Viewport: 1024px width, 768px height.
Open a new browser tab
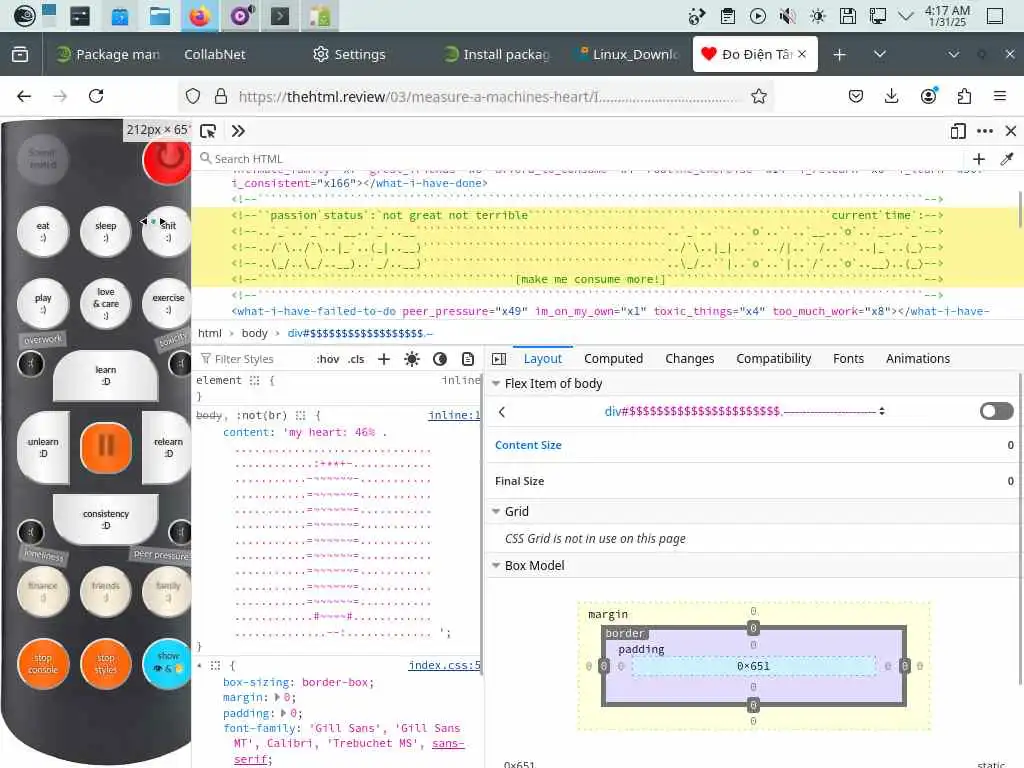click(840, 54)
